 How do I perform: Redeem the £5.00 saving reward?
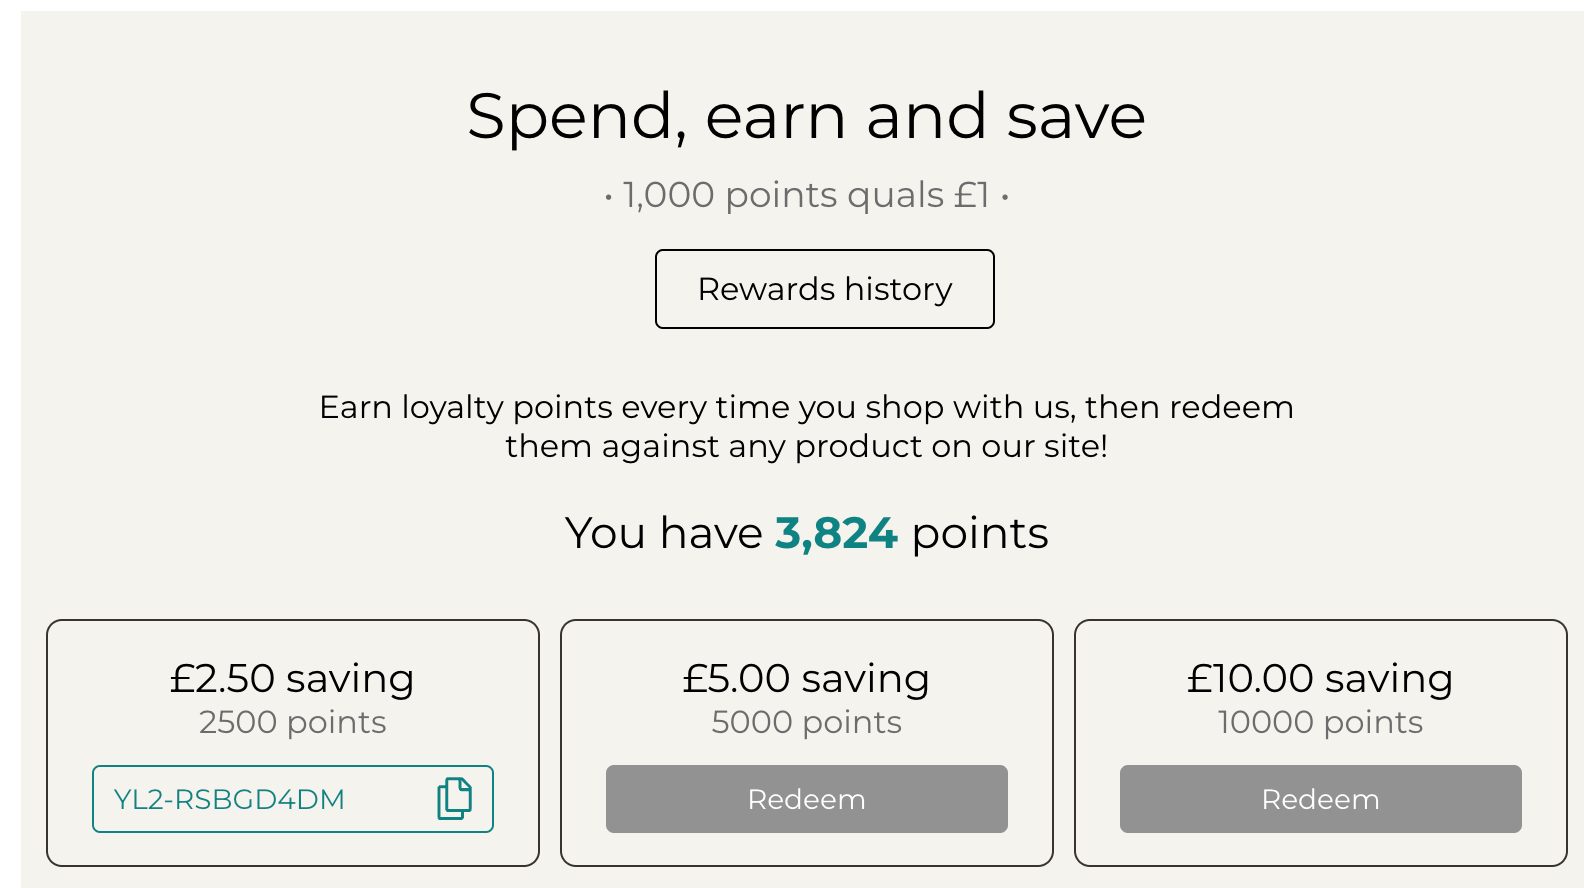pos(806,799)
